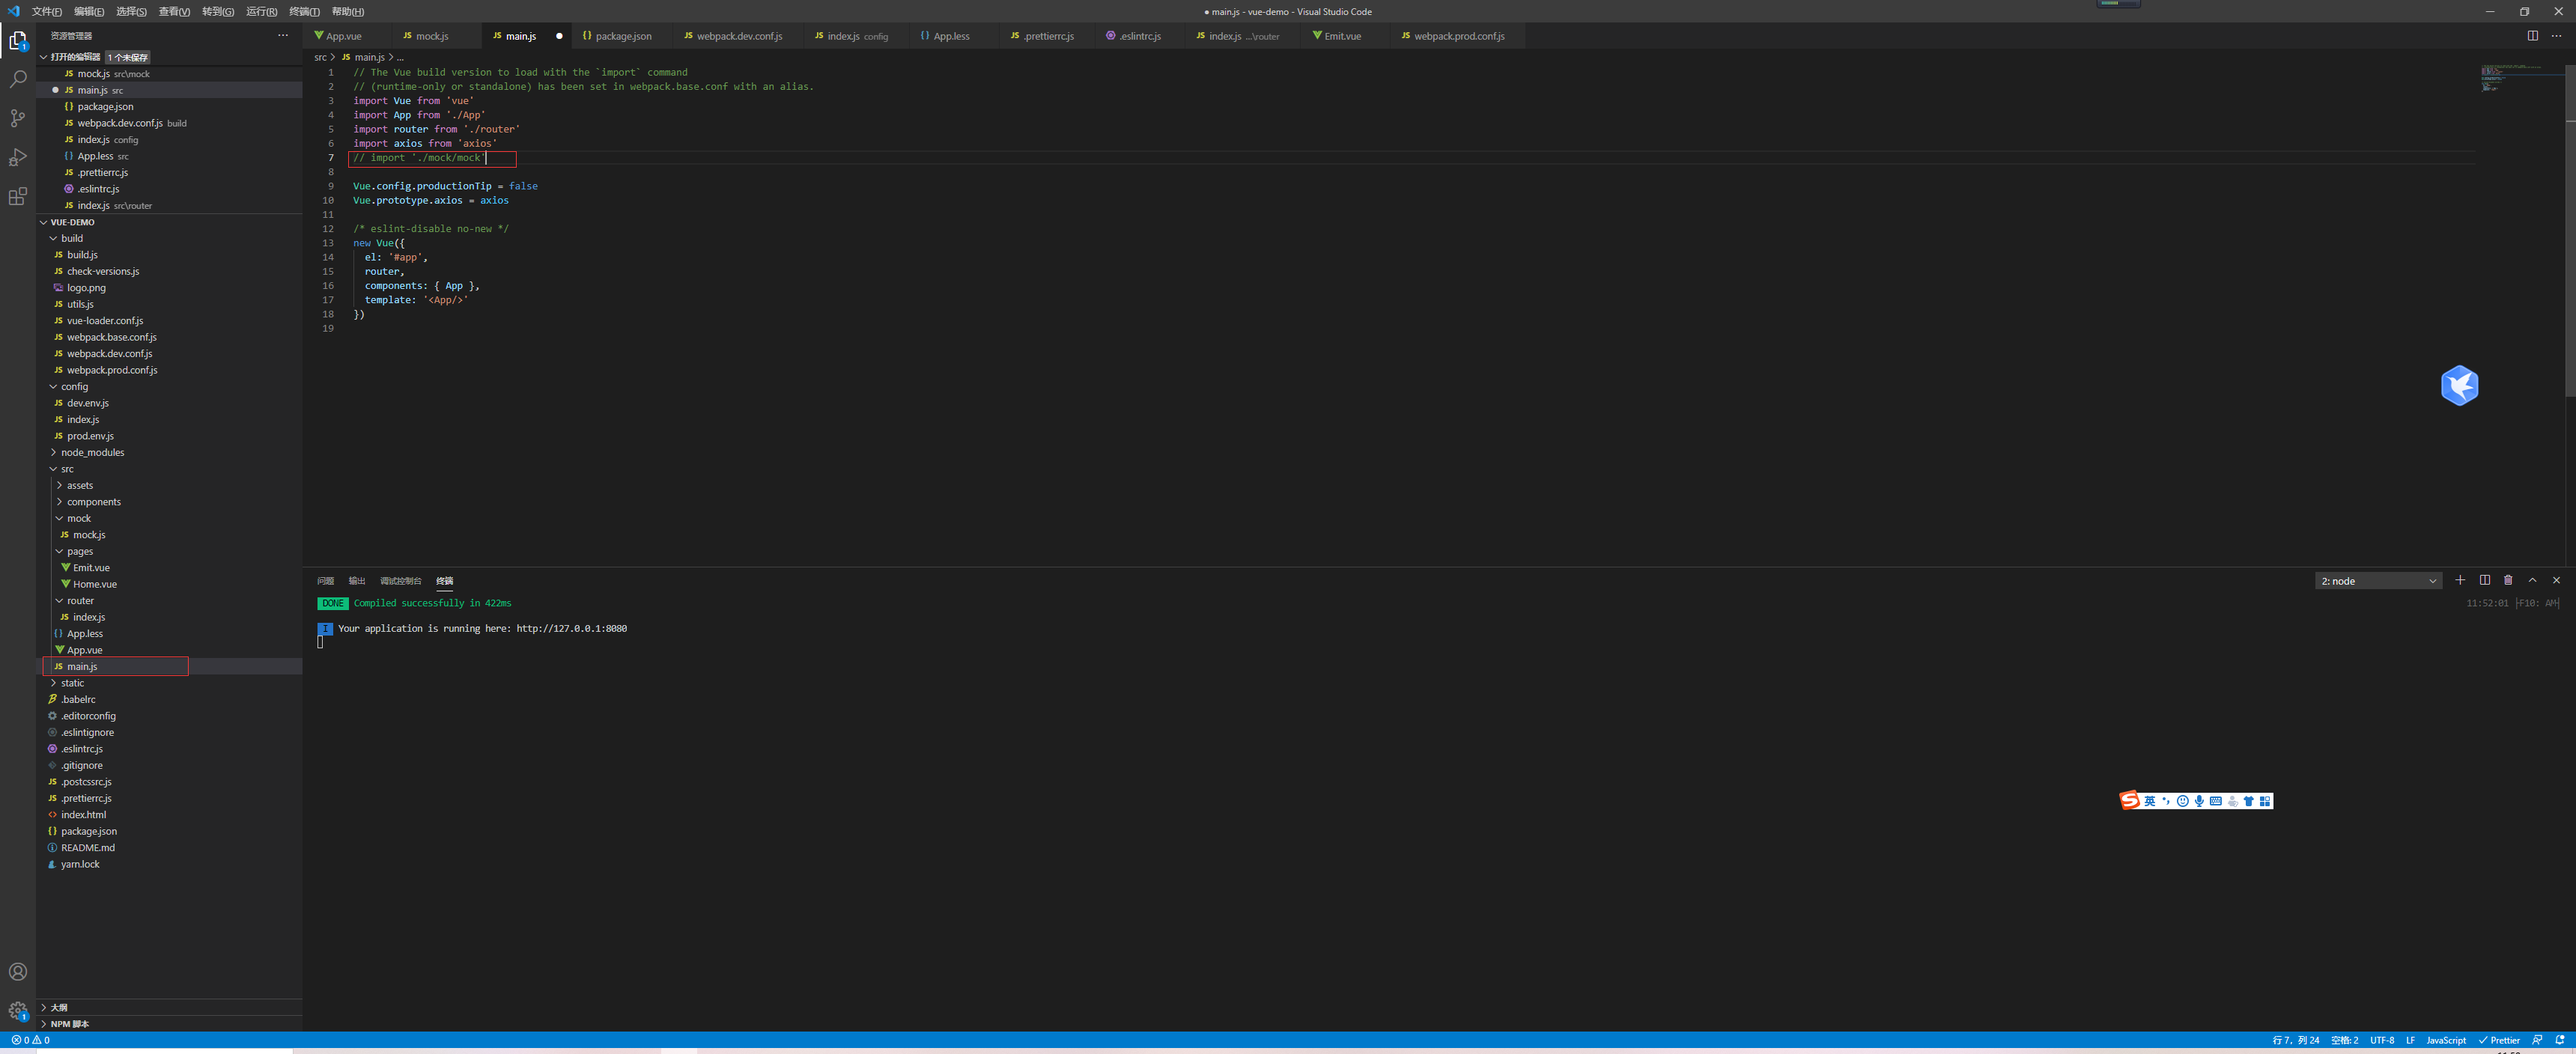Open the Source Control view
This screenshot has width=2576, height=1054.
pyautogui.click(x=18, y=118)
